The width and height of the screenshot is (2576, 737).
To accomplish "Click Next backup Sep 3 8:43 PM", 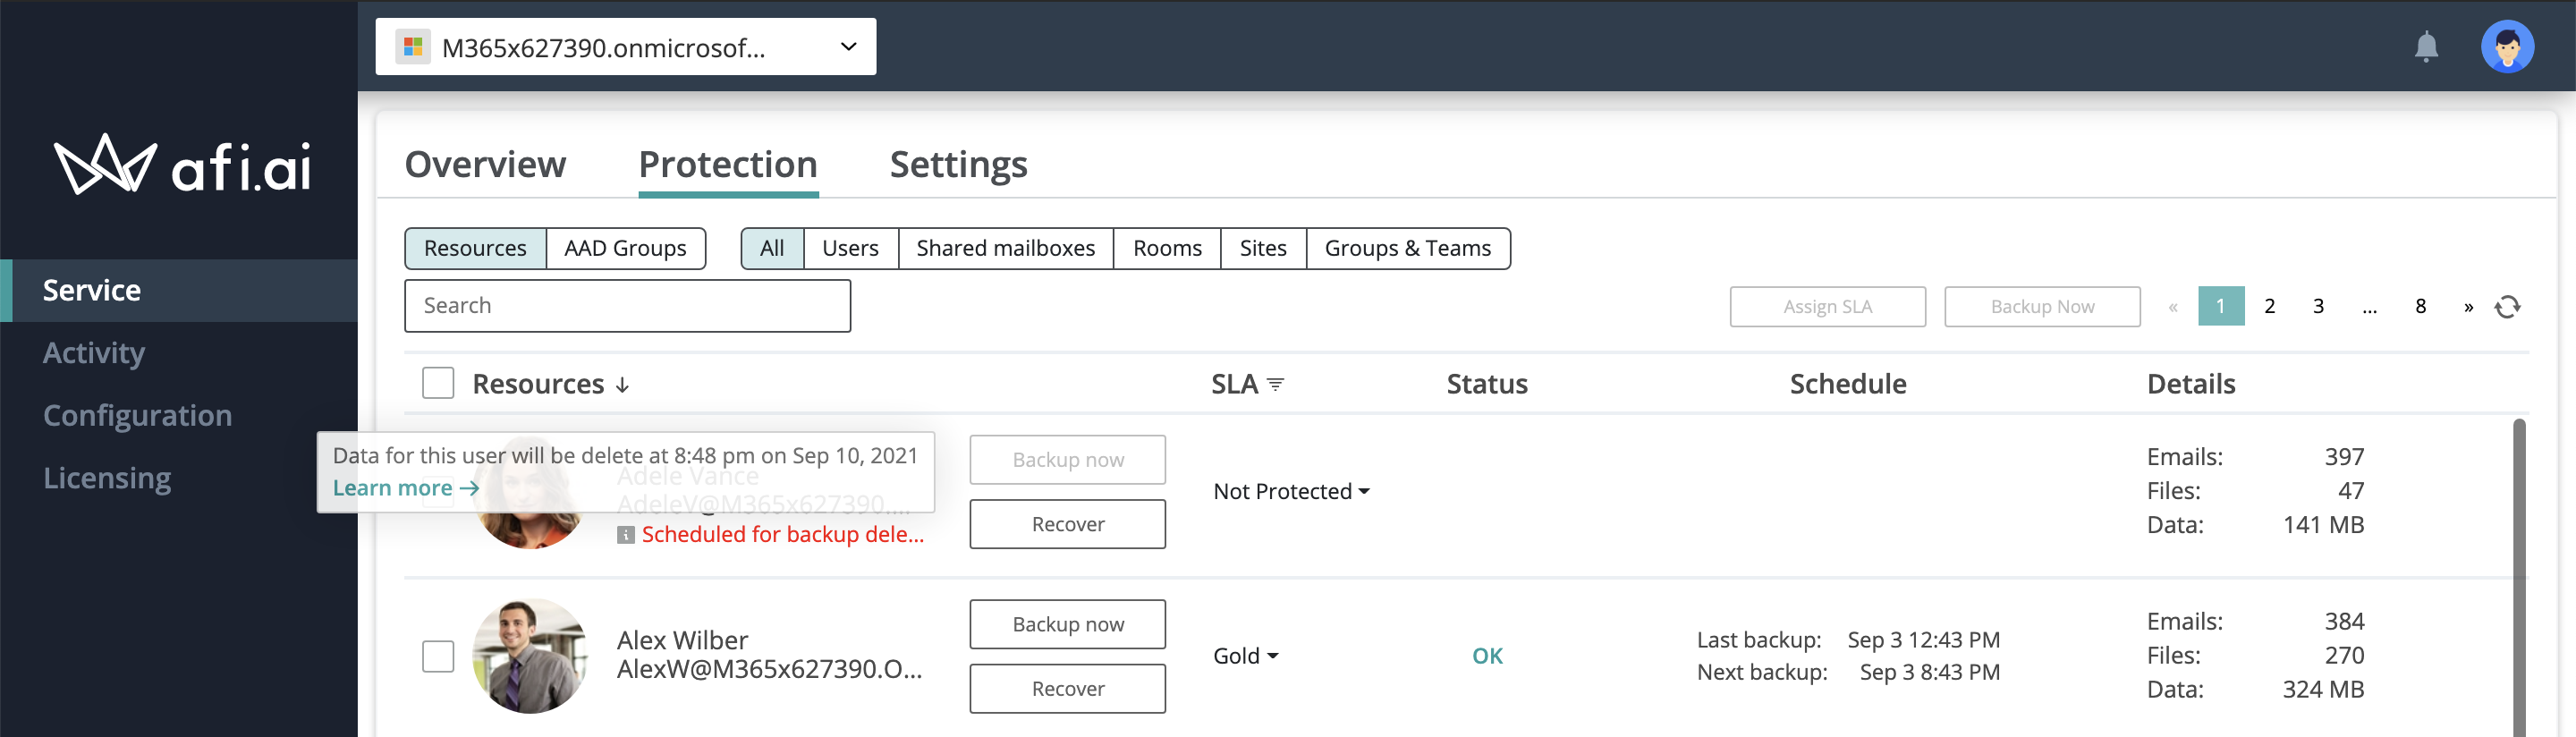I will (1847, 673).
